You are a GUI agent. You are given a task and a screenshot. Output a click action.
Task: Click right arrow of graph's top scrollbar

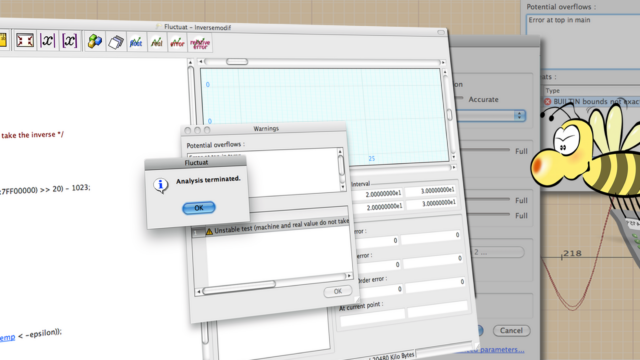(443, 62)
